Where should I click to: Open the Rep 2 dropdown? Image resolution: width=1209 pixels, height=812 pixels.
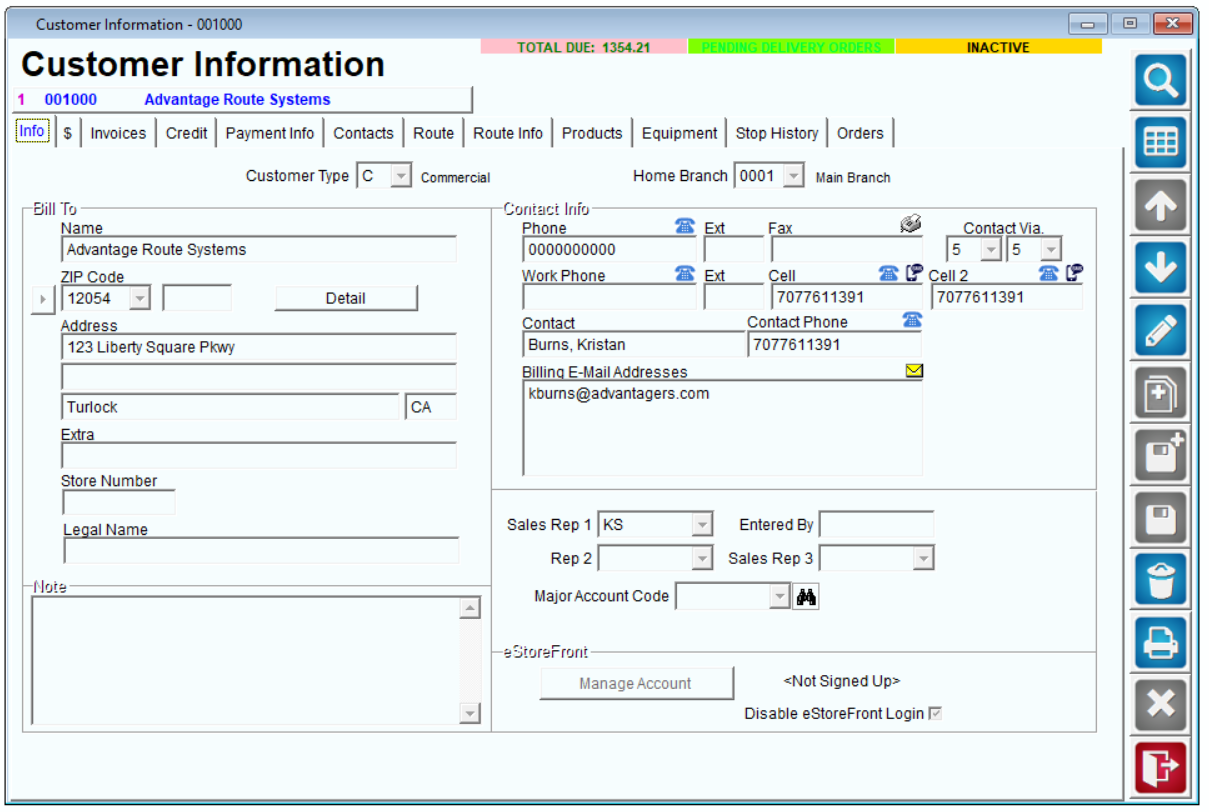pyautogui.click(x=702, y=558)
